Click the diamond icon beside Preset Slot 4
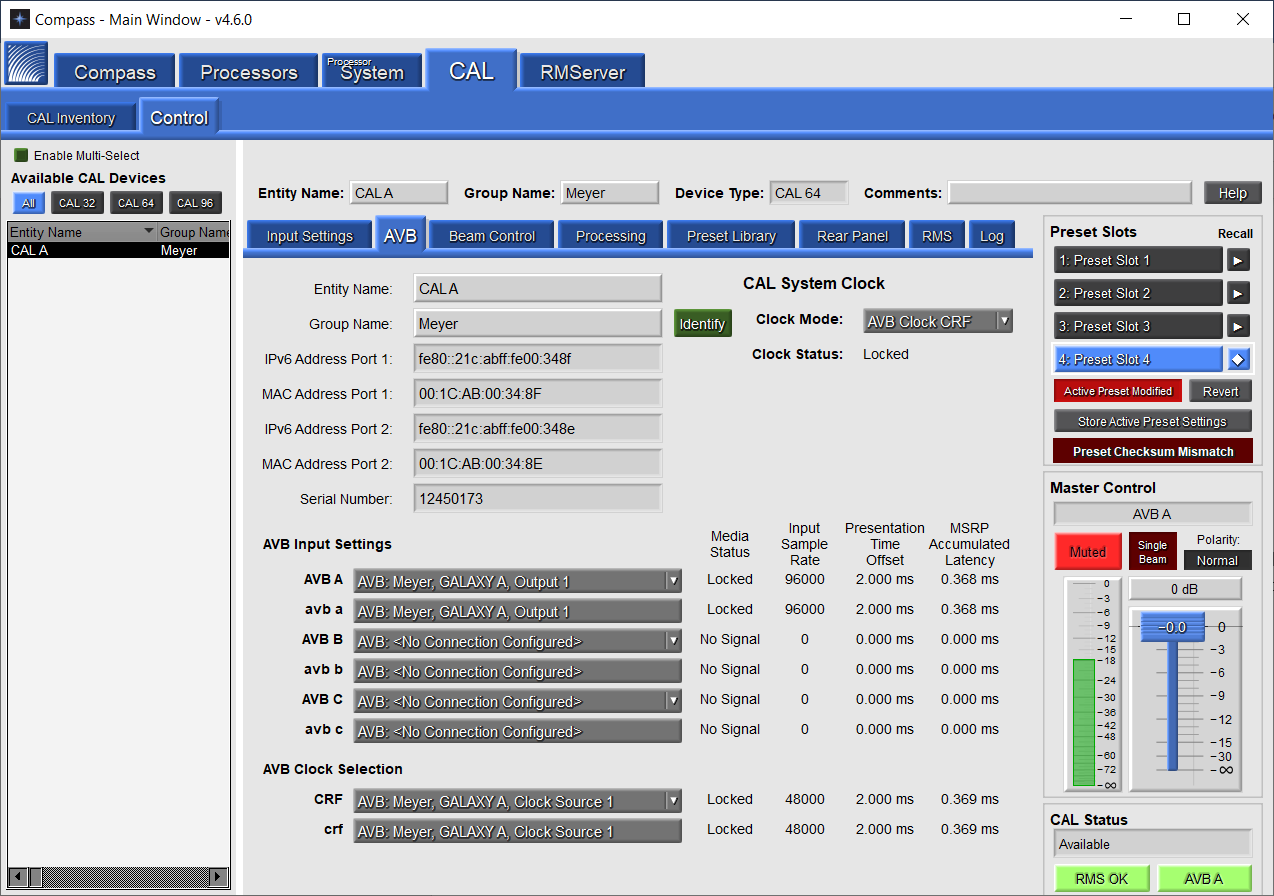 pos(1238,360)
